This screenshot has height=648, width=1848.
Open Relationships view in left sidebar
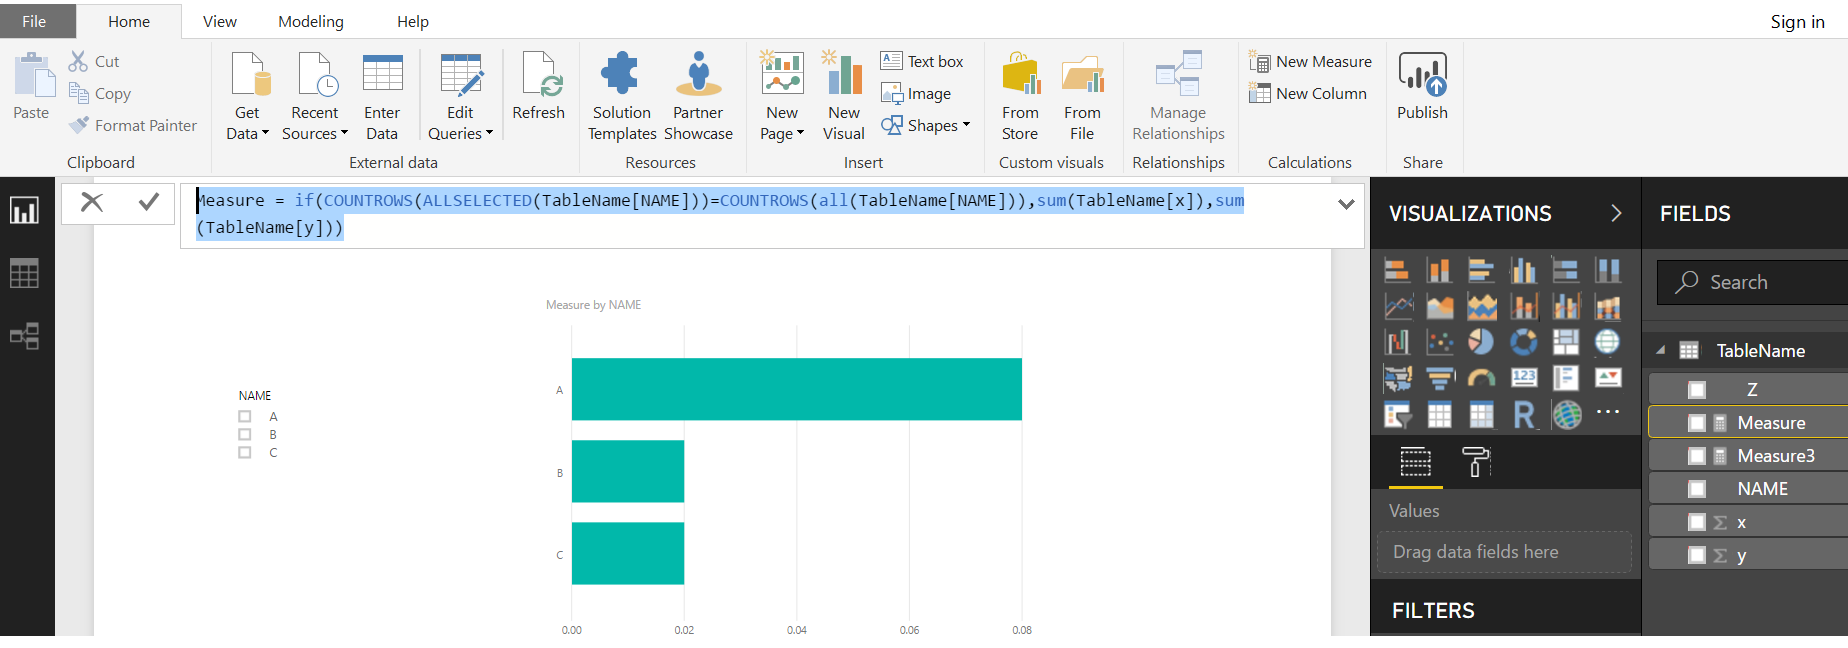pyautogui.click(x=24, y=336)
